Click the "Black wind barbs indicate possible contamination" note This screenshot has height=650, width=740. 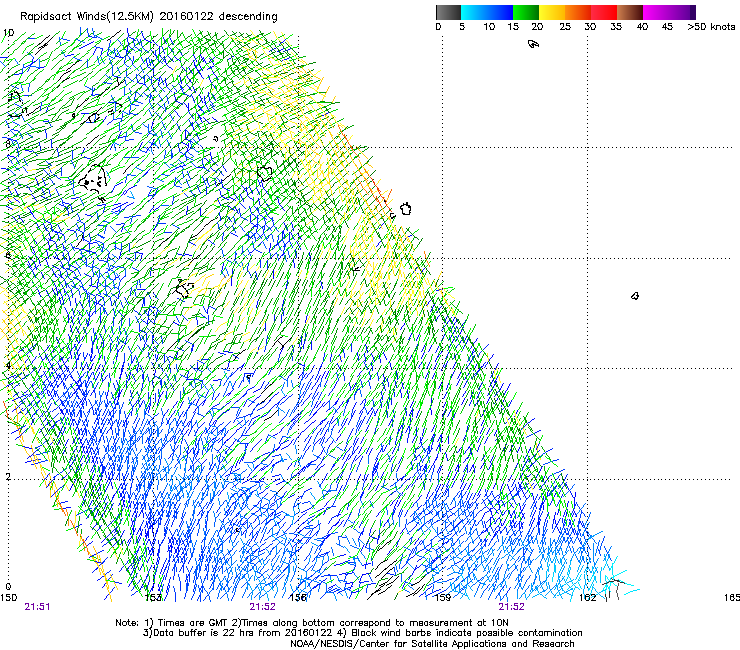point(460,633)
